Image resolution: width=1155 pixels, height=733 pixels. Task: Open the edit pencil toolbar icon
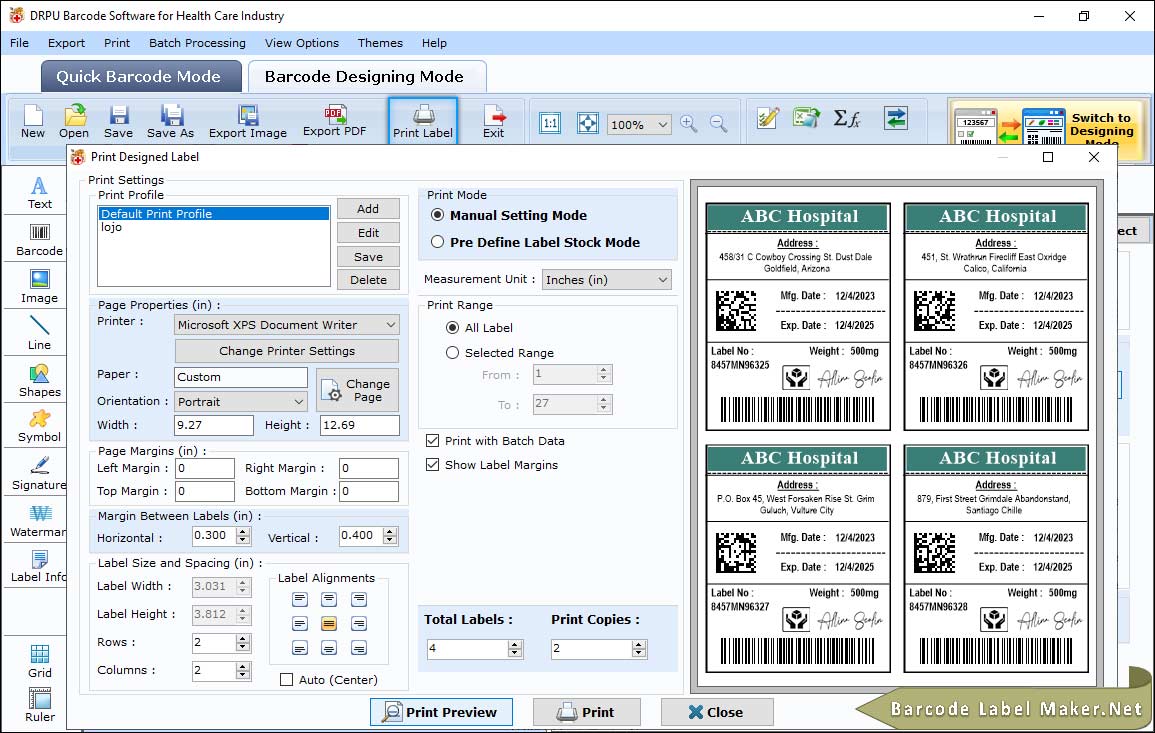click(x=768, y=118)
